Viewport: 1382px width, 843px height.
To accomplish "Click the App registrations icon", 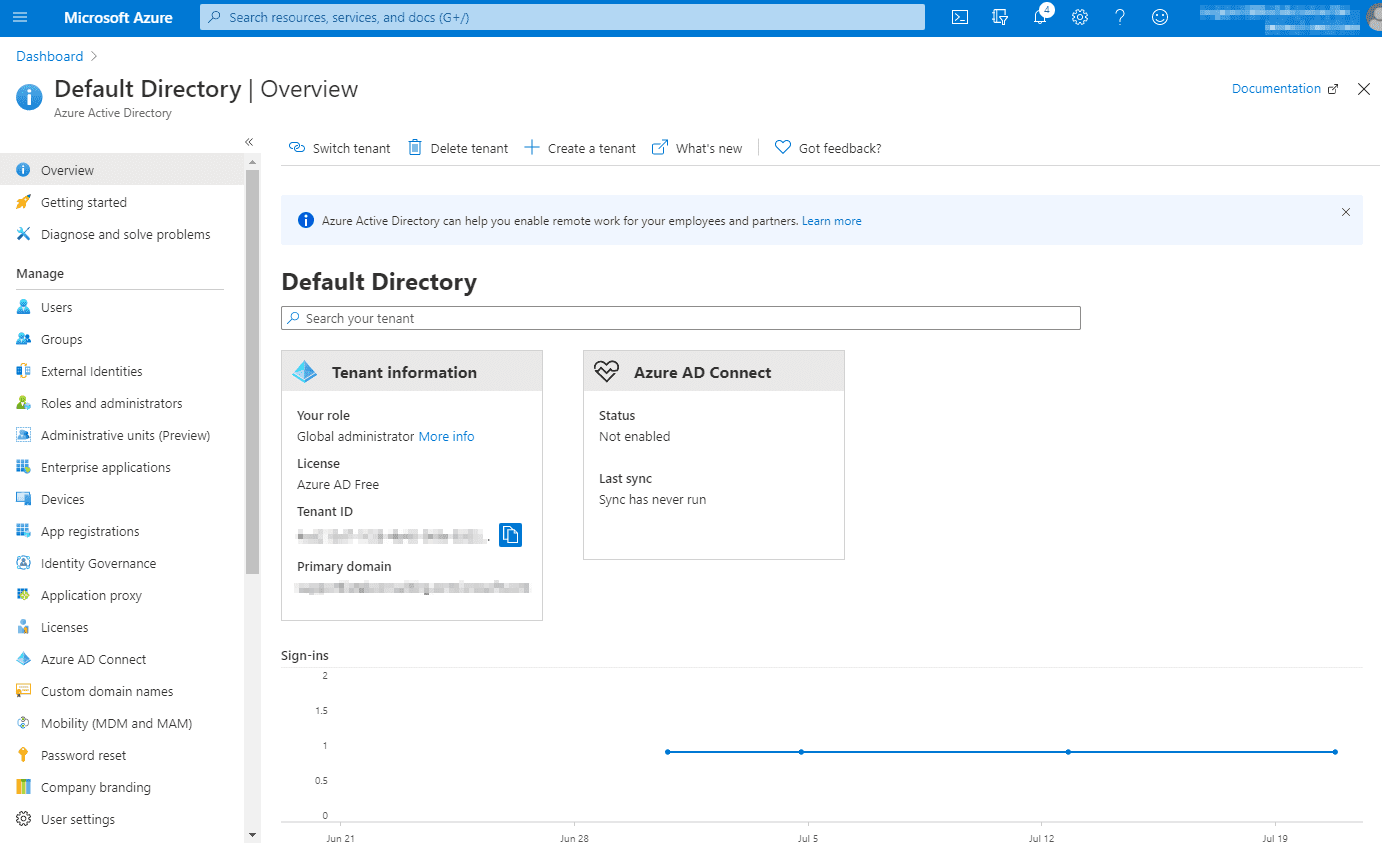I will tap(23, 531).
